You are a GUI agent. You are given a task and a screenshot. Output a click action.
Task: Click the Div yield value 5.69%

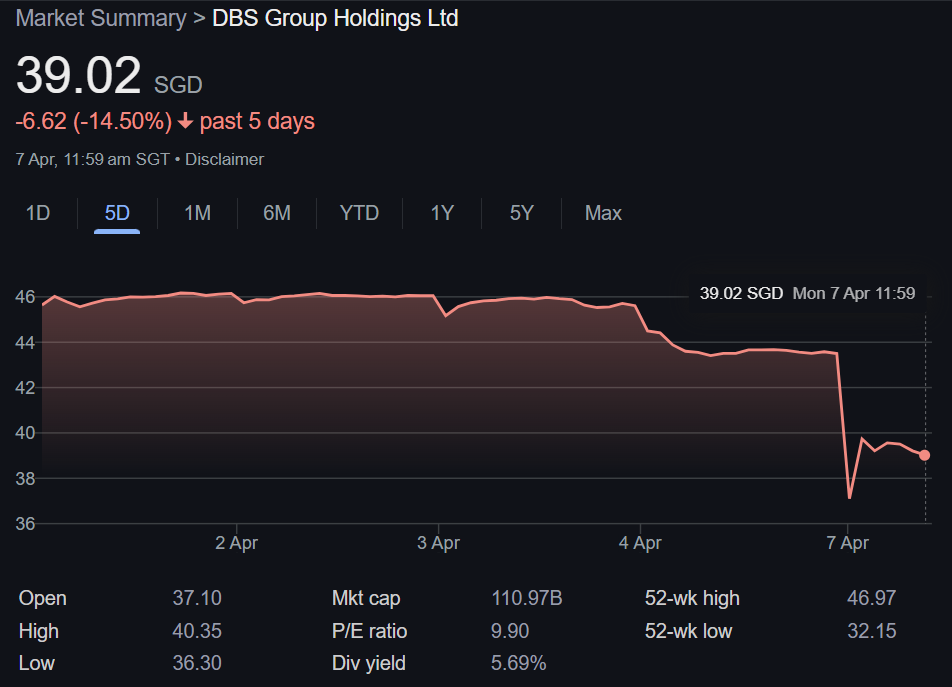click(518, 663)
